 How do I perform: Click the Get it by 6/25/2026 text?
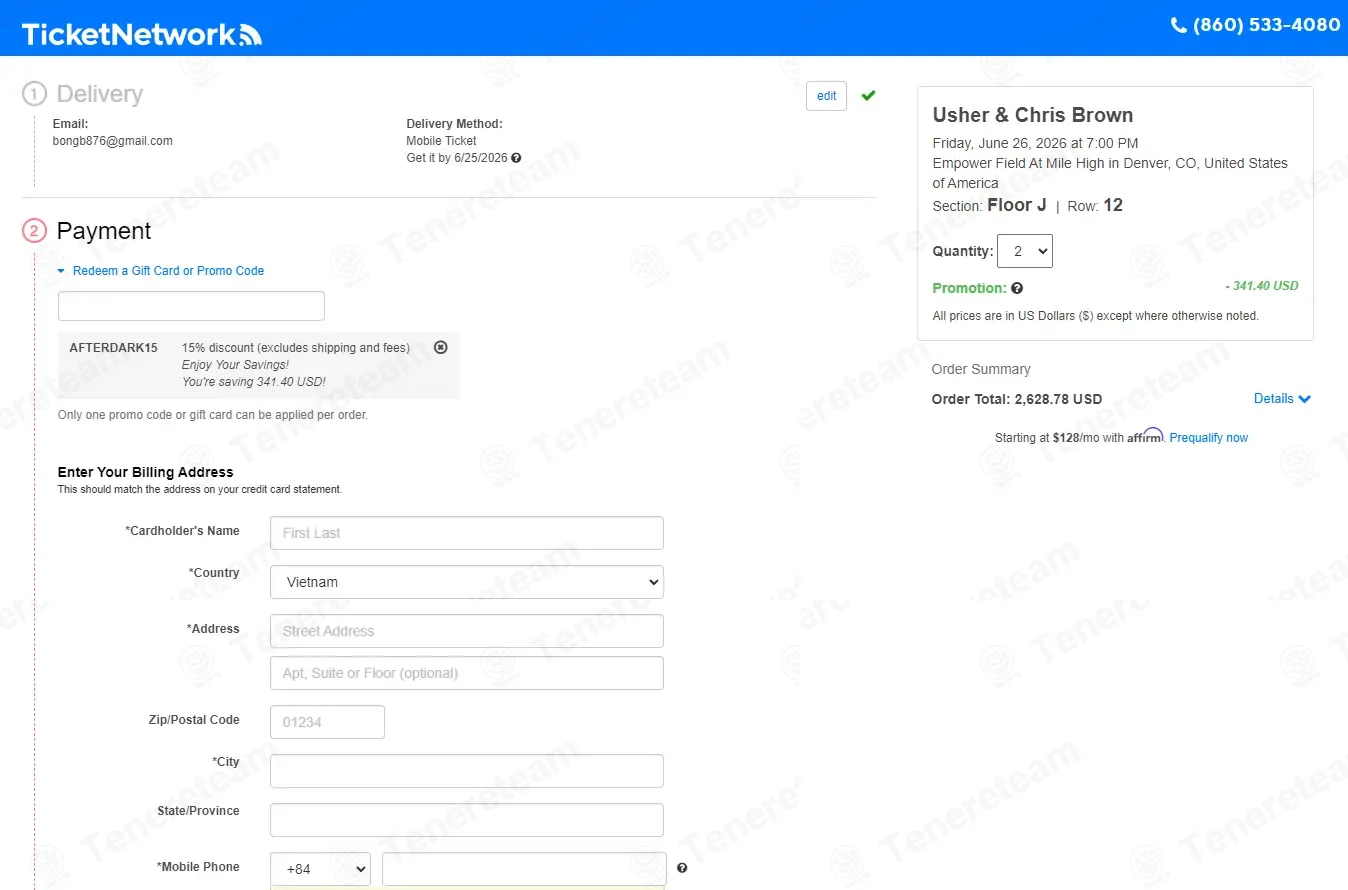click(x=457, y=158)
